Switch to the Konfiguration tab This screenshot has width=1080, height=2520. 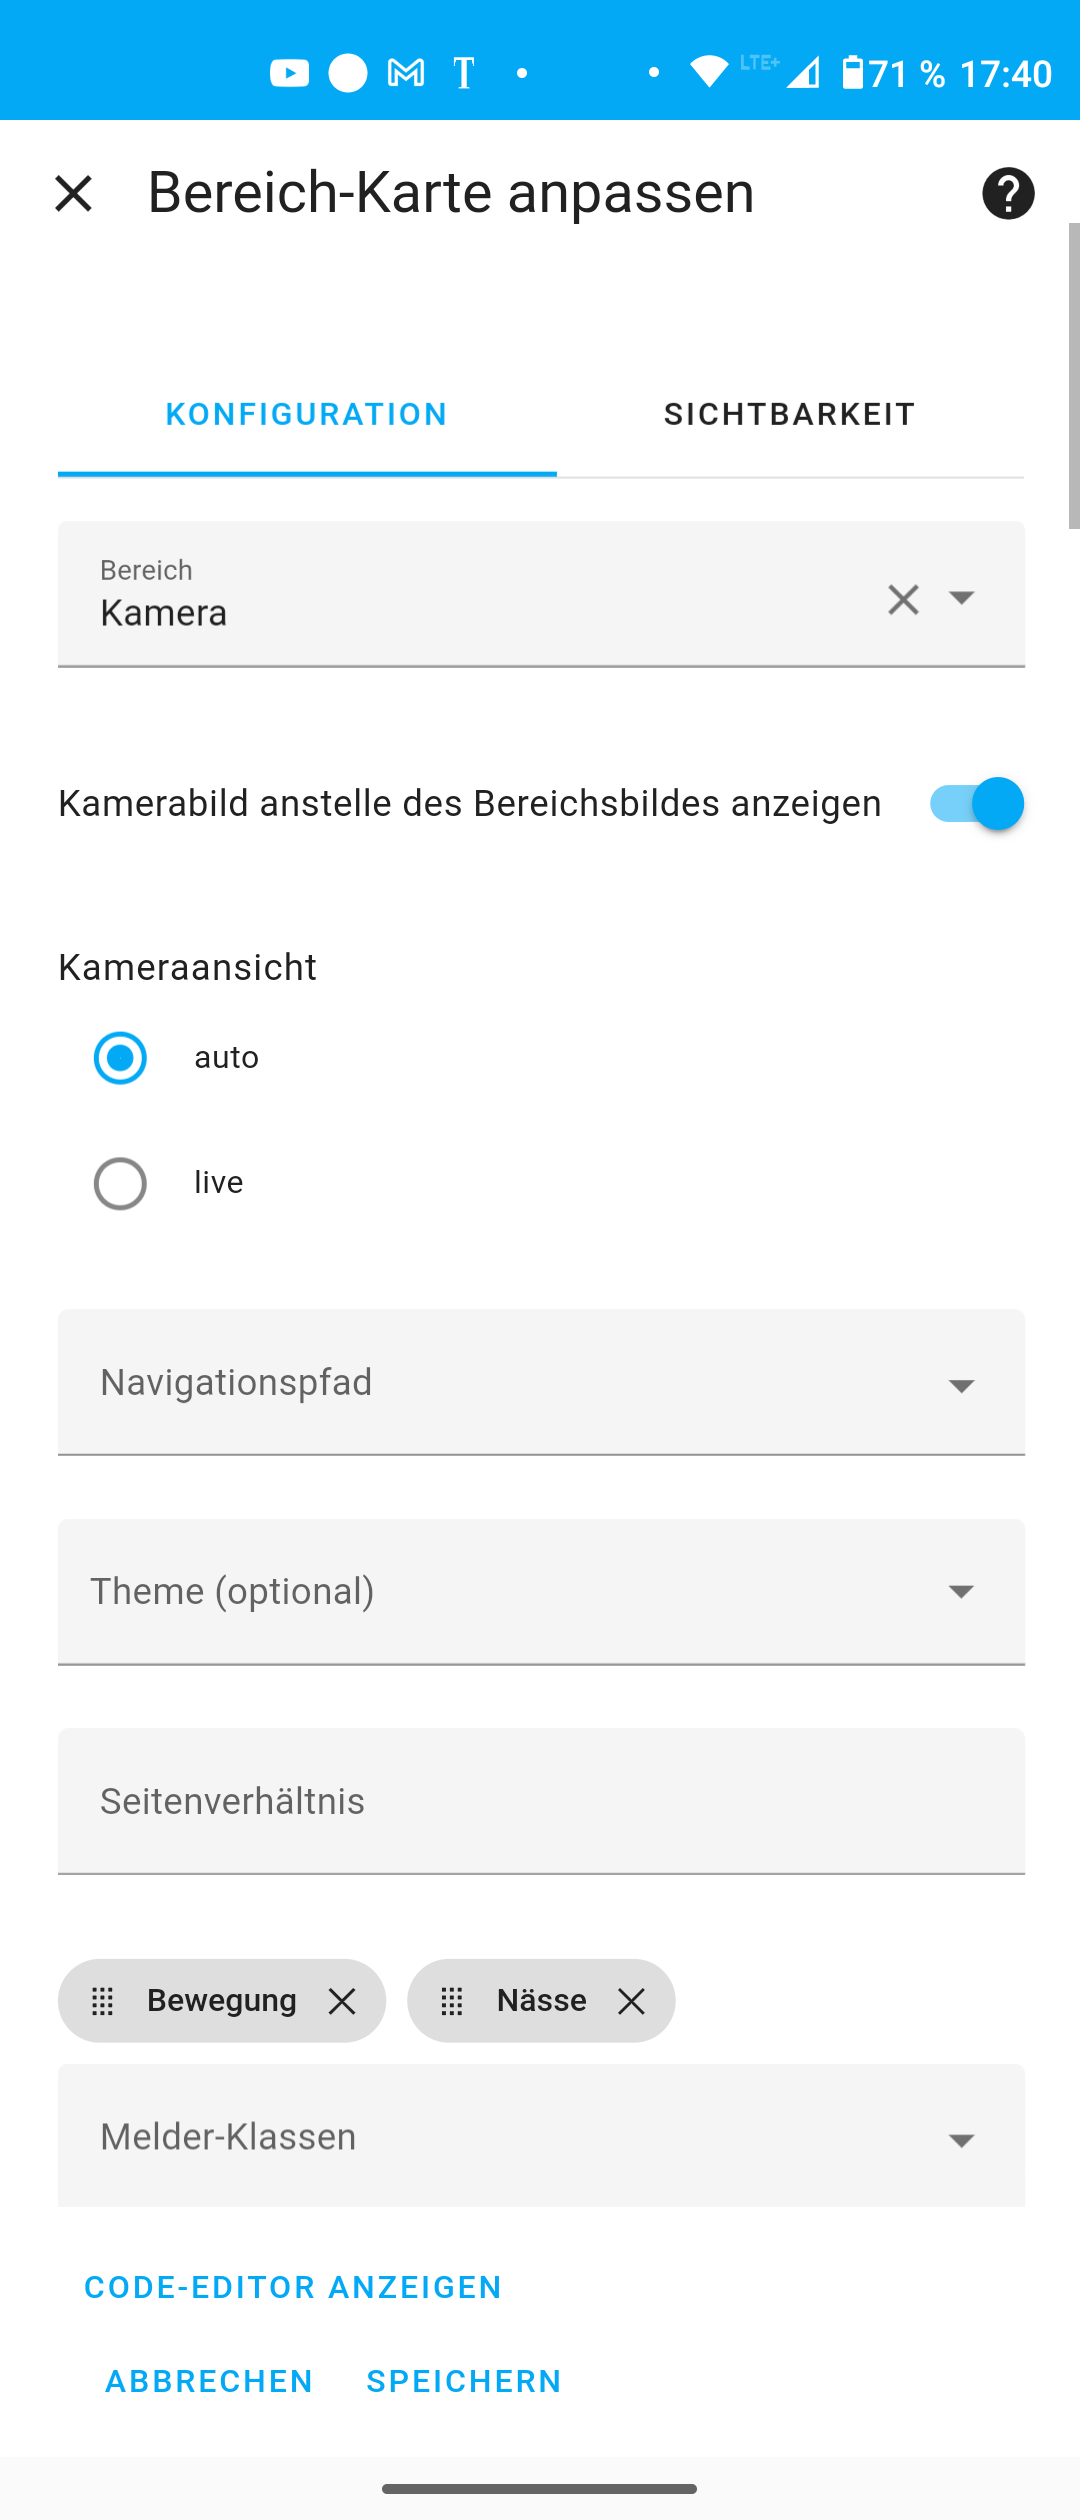307,414
